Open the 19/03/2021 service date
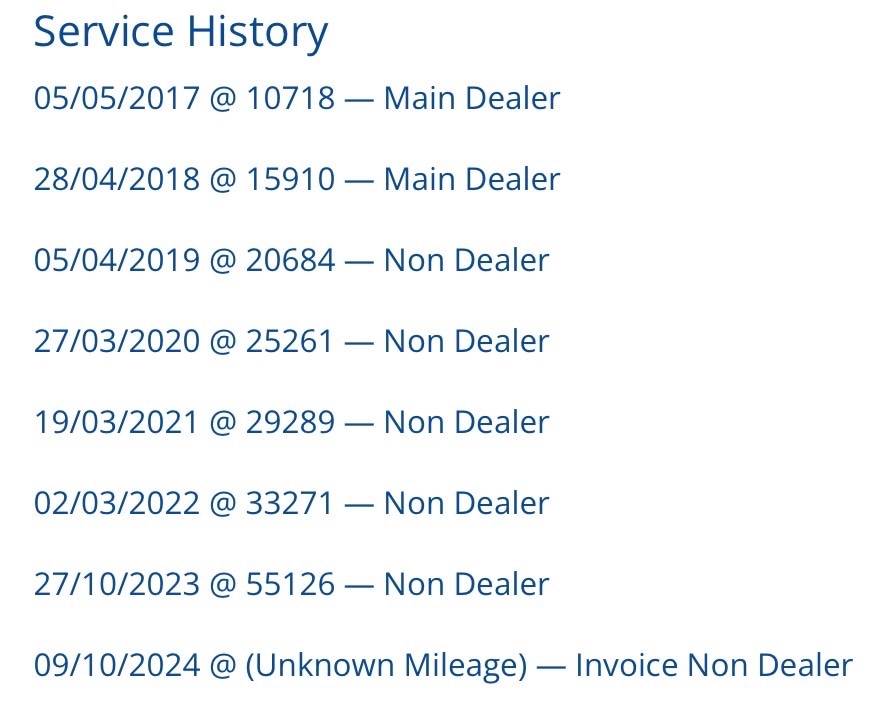Image resolution: width=872 pixels, height=709 pixels. [116, 423]
